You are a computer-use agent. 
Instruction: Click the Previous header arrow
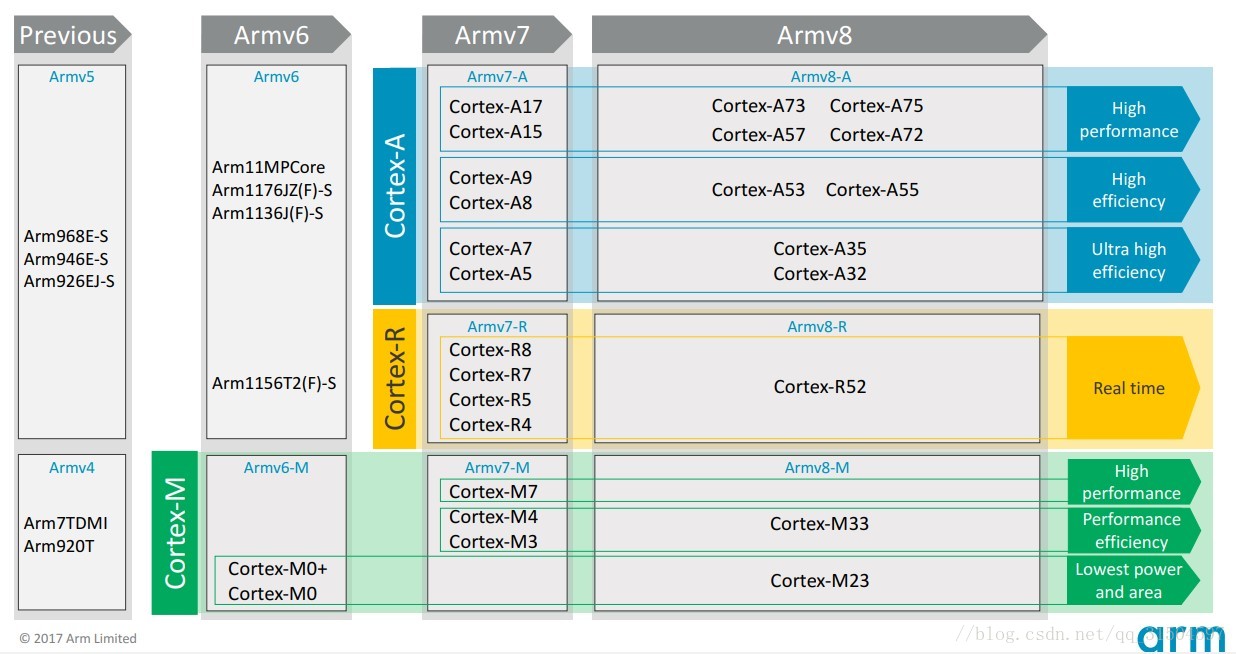pyautogui.click(x=73, y=35)
